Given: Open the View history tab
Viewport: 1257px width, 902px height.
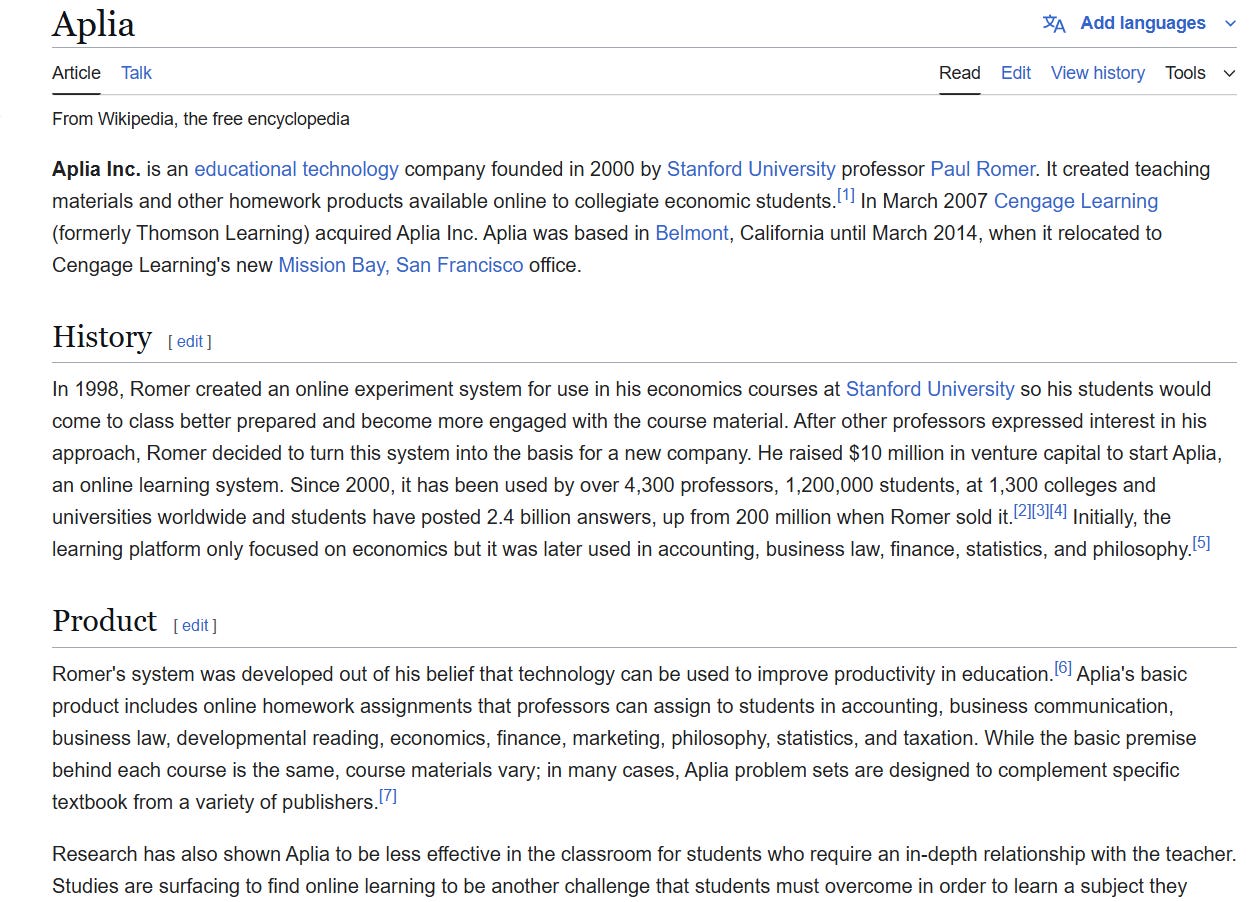Looking at the screenshot, I should point(1097,73).
